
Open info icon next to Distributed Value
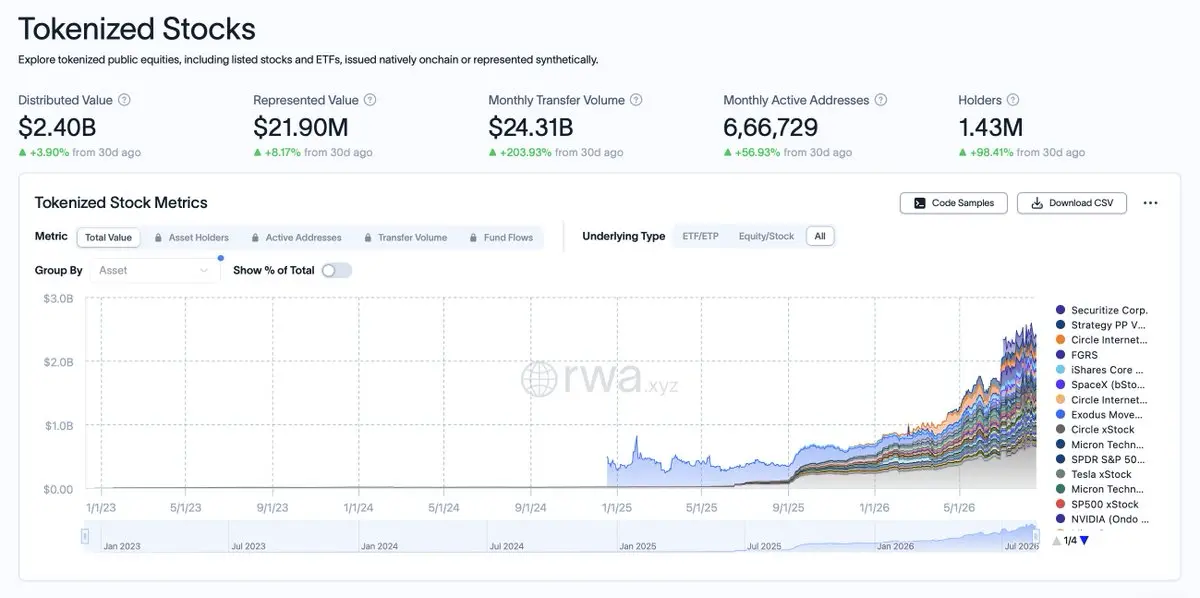pos(124,100)
